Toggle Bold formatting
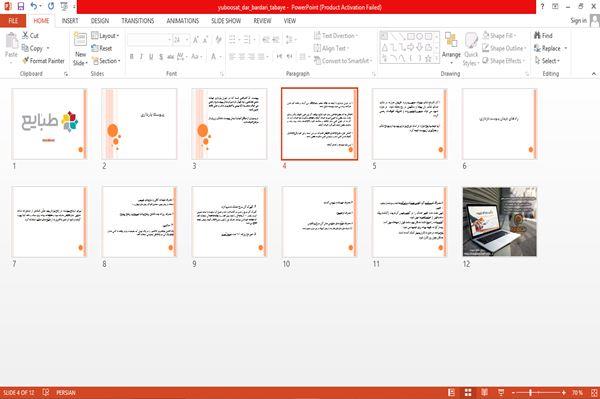The width and height of the screenshot is (600, 399). 132,57
